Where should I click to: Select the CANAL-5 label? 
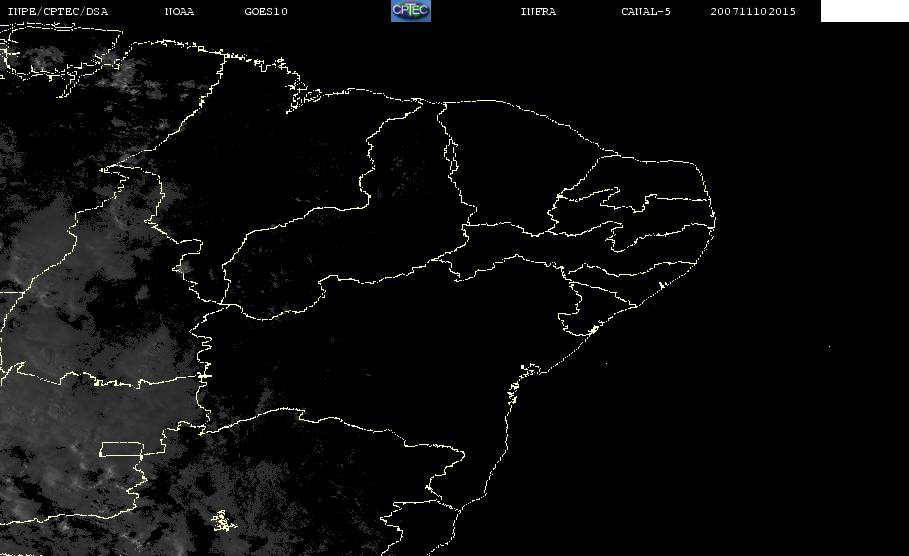(646, 12)
